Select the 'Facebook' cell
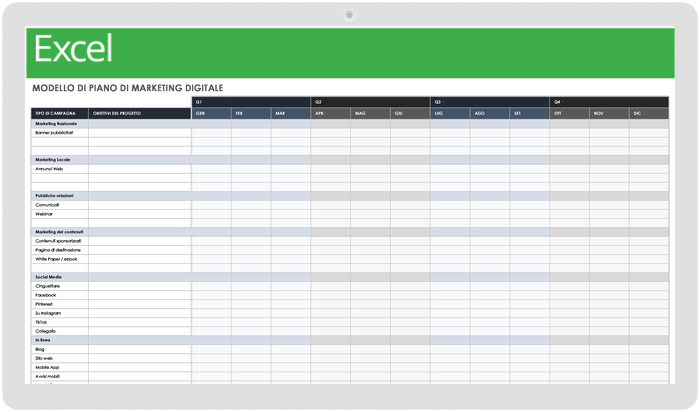Viewport: 700px width, 412px height. (x=60, y=295)
